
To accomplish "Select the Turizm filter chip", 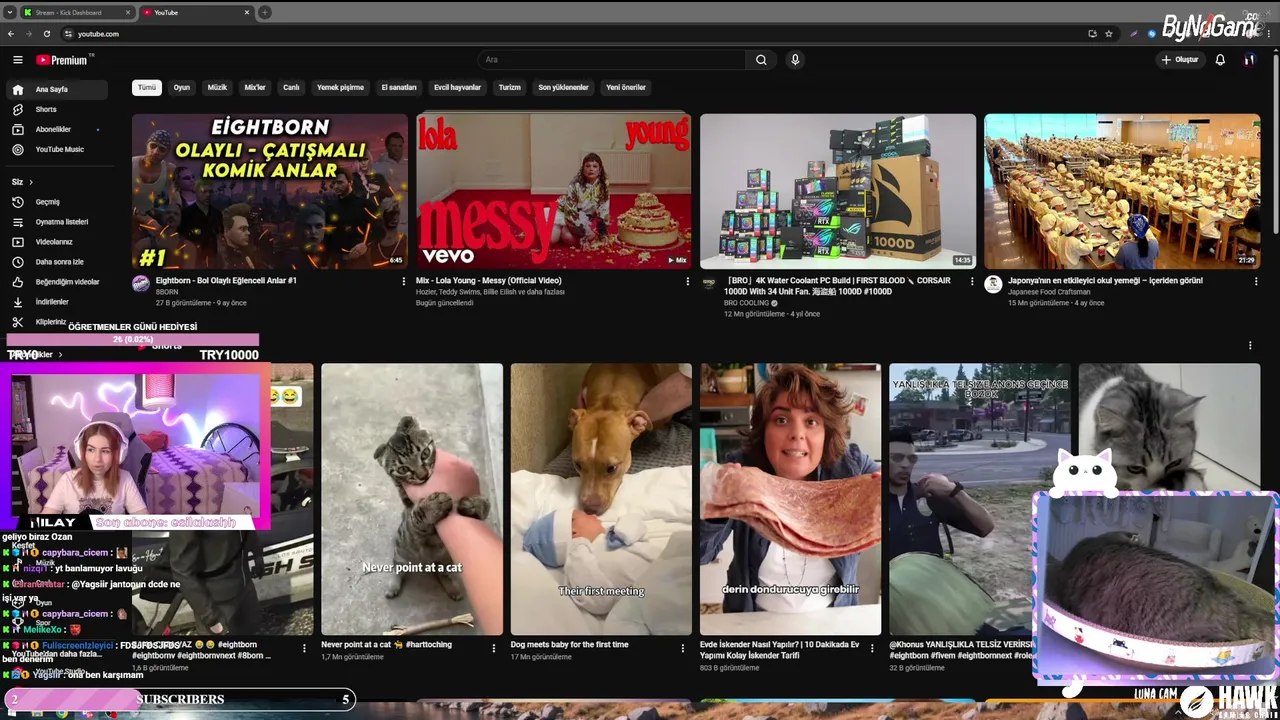I will tap(510, 87).
